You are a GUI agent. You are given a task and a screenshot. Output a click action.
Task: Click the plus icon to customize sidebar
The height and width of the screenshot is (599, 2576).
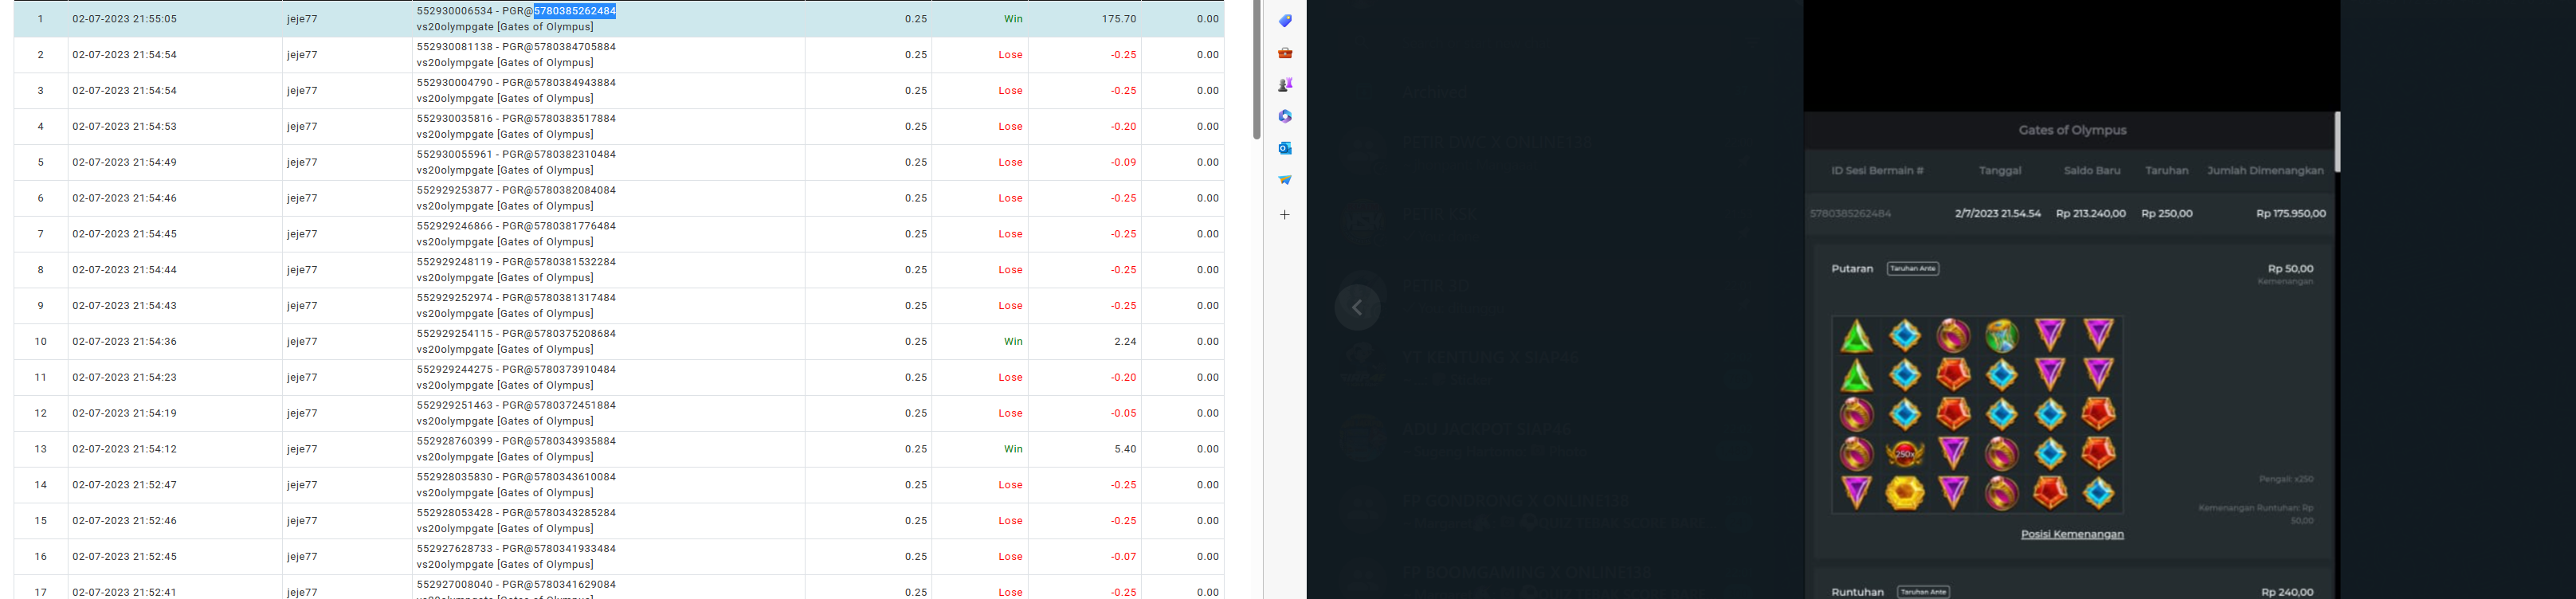pyautogui.click(x=1285, y=215)
